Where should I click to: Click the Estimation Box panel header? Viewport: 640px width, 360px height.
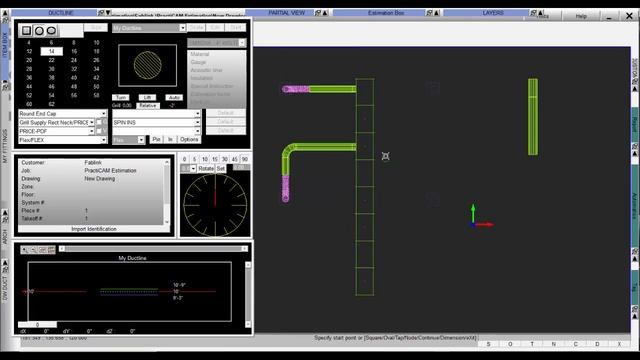386,13
